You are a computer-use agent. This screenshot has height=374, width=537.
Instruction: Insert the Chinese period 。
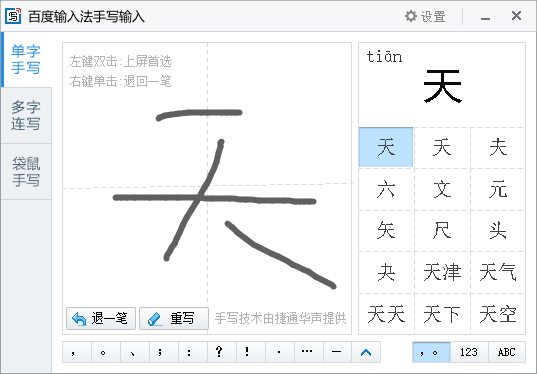tap(106, 352)
